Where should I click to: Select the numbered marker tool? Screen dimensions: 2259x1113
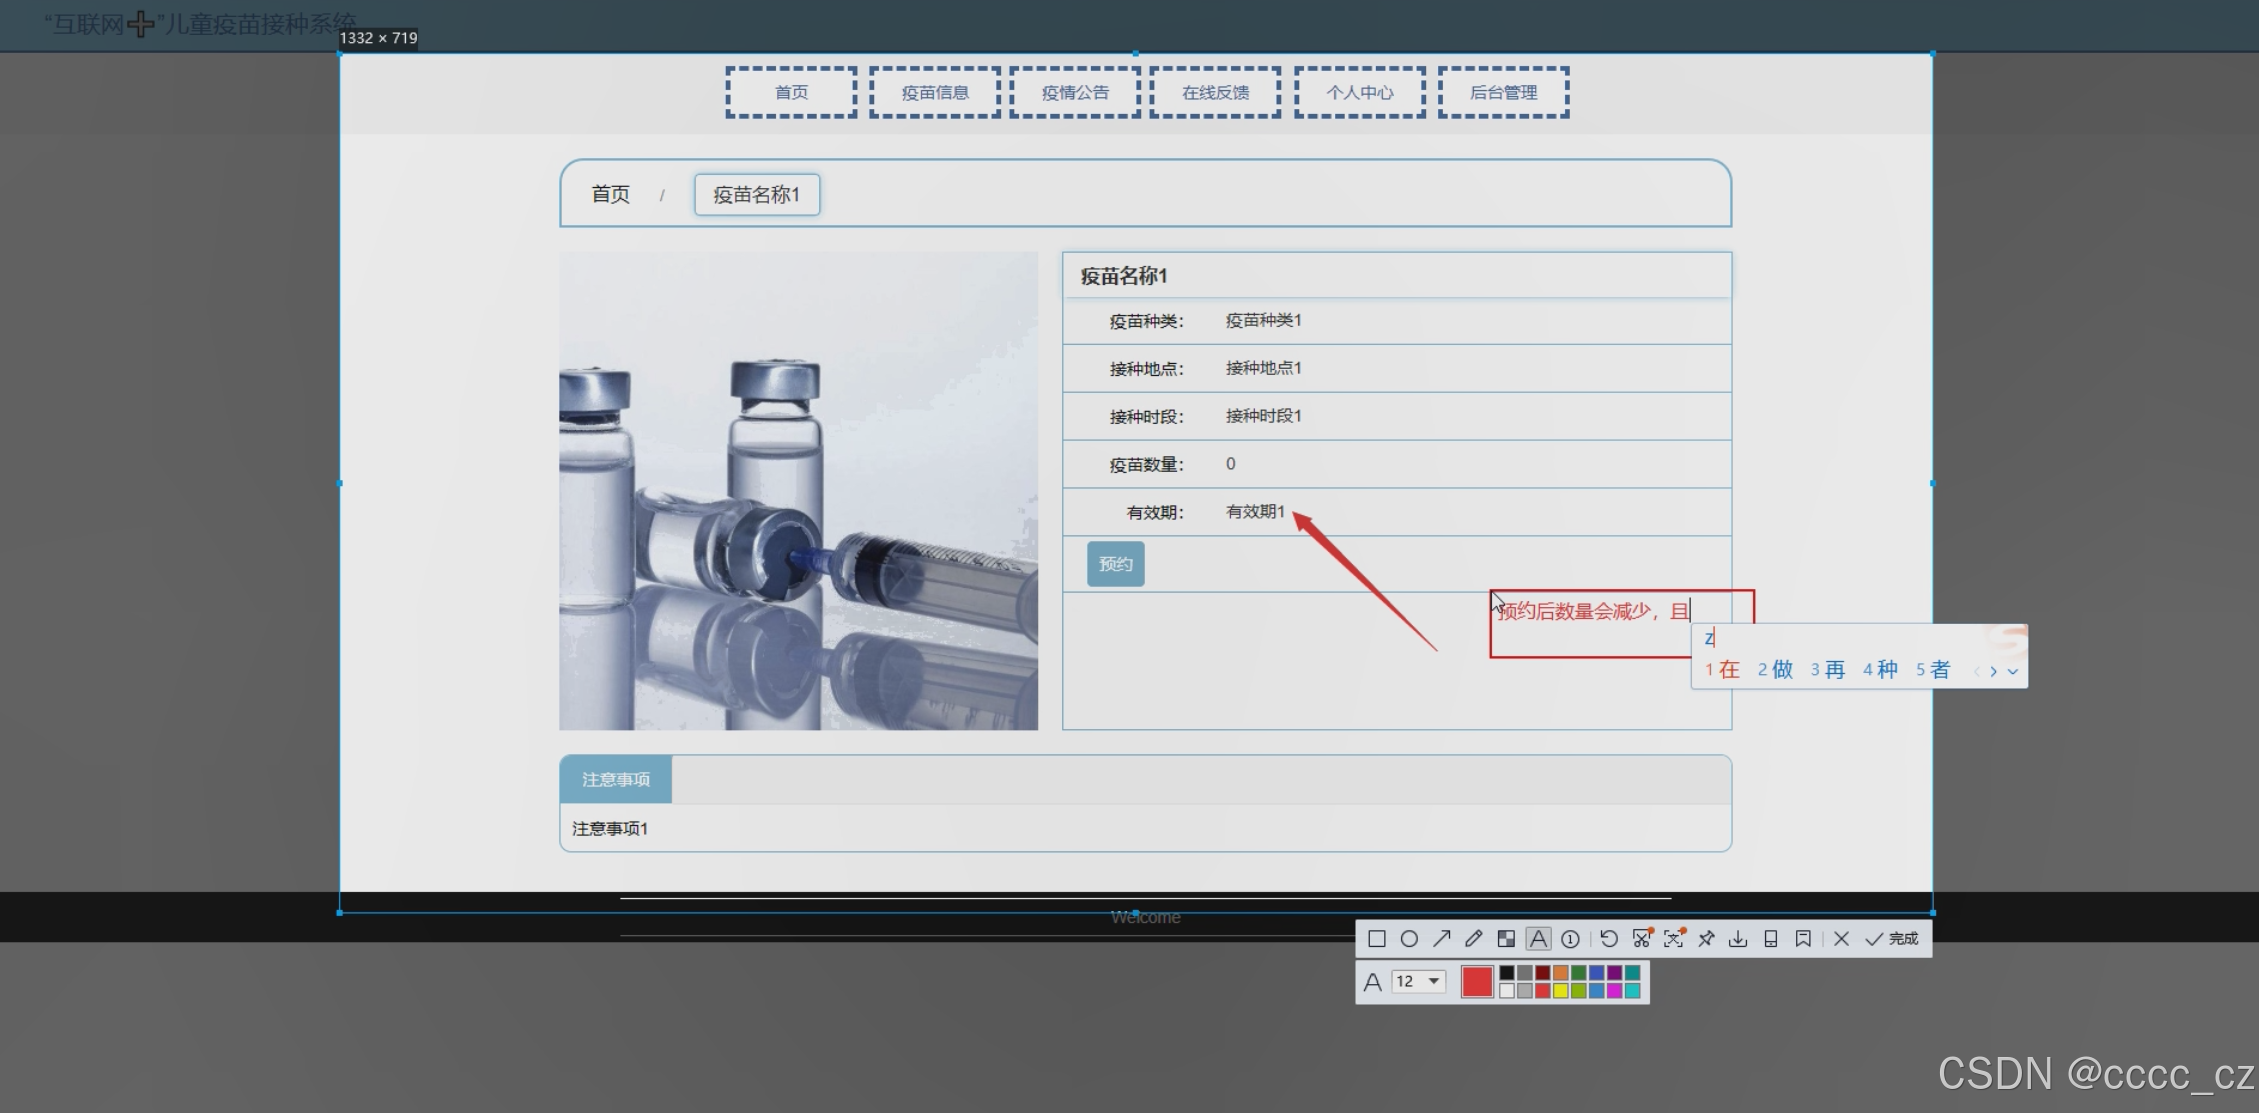1570,939
